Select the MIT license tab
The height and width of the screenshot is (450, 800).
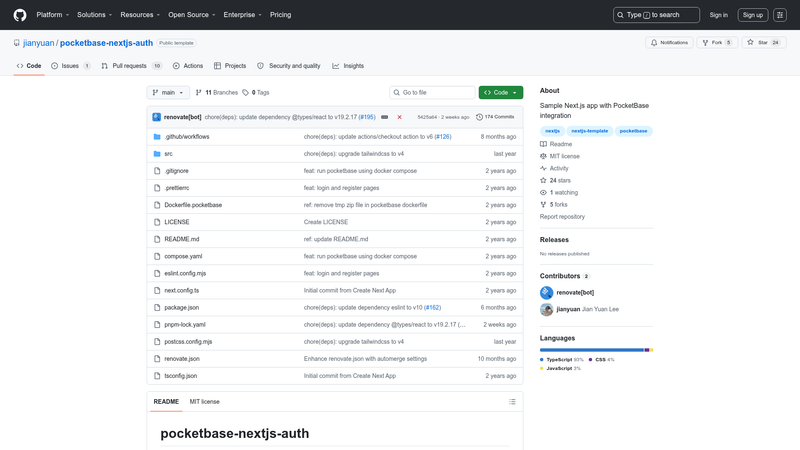tap(205, 402)
